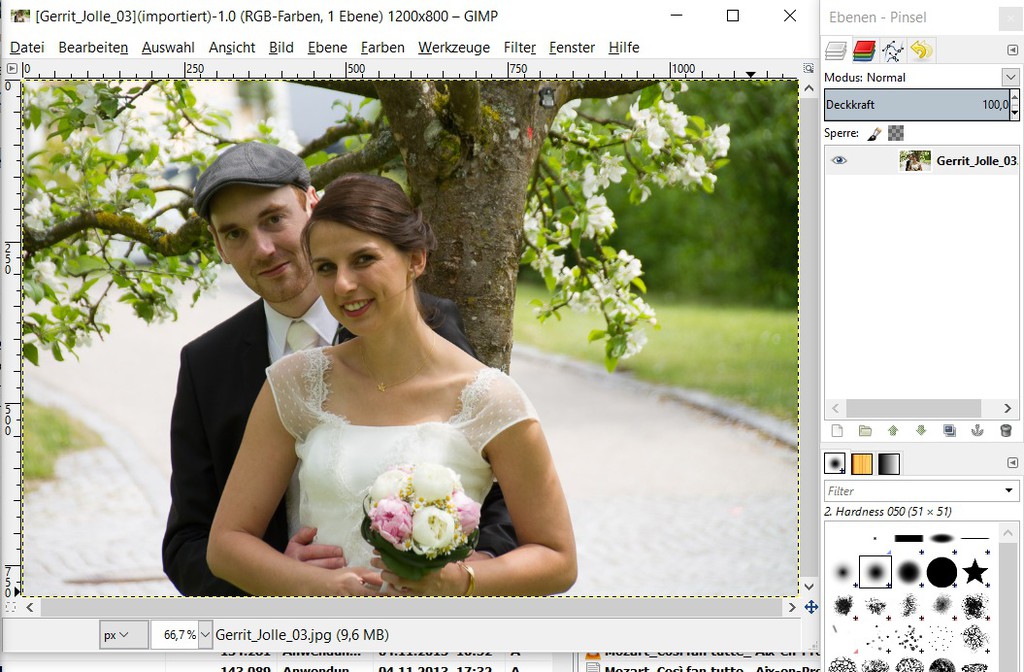1024x672 pixels.
Task: Open the Undo History tab with yellow arrow
Action: (x=921, y=50)
